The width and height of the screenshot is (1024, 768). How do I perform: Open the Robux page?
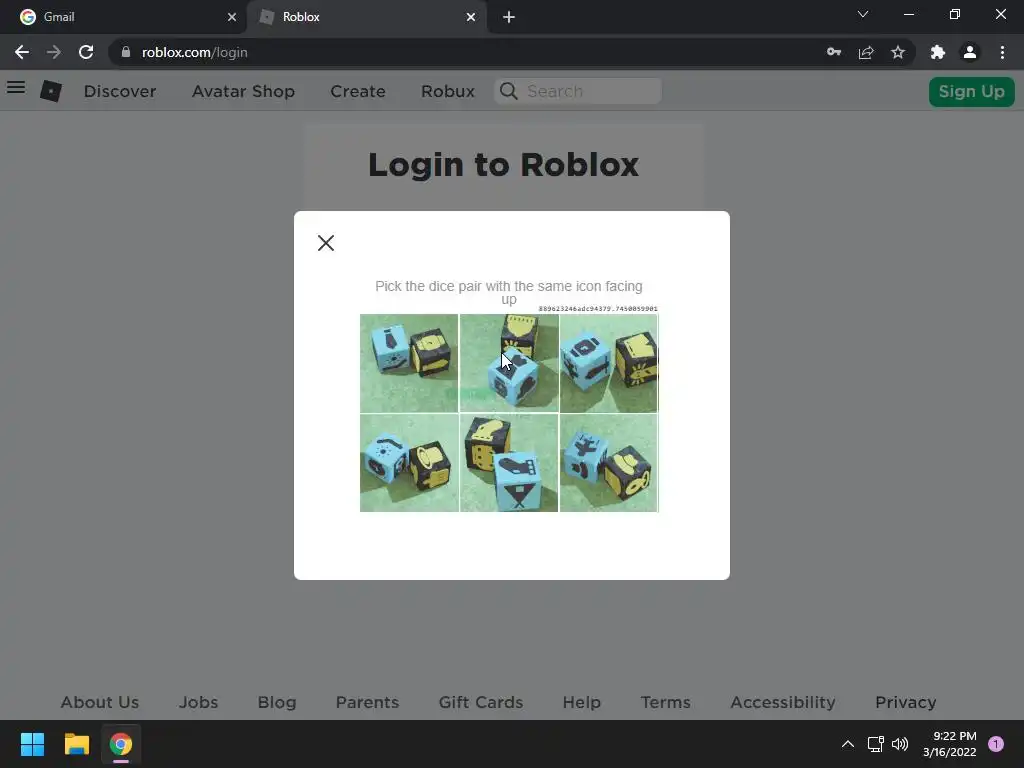pos(447,91)
